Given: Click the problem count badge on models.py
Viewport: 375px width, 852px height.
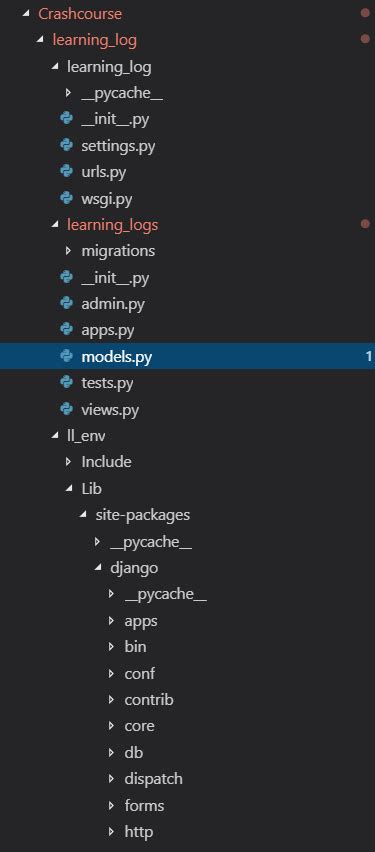Looking at the screenshot, I should [369, 356].
